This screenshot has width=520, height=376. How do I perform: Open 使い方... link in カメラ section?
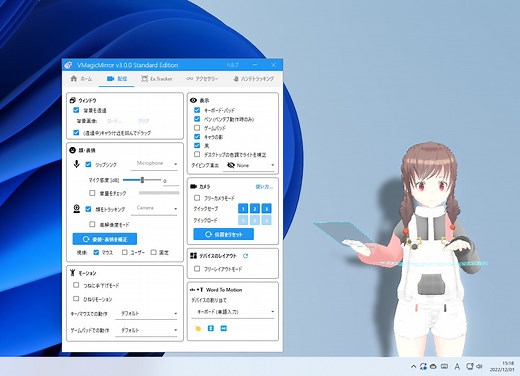pyautogui.click(x=264, y=187)
